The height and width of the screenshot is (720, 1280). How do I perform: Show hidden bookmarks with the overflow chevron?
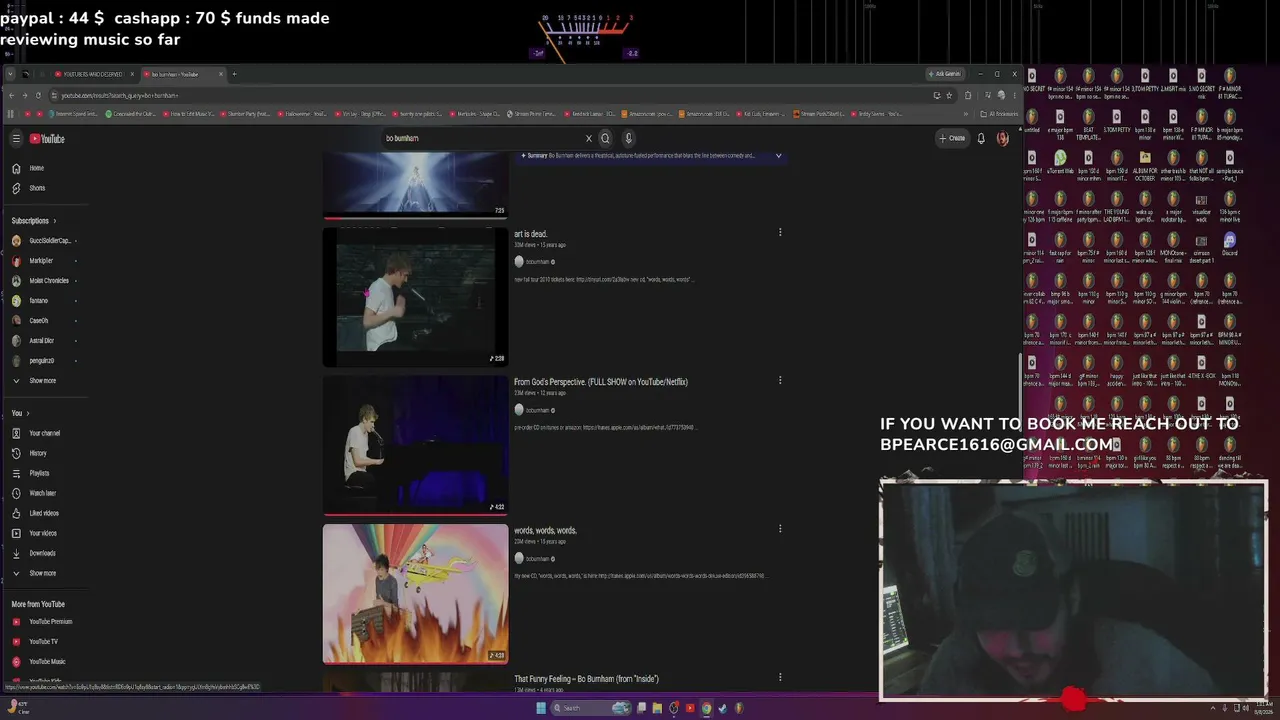pyautogui.click(x=965, y=114)
